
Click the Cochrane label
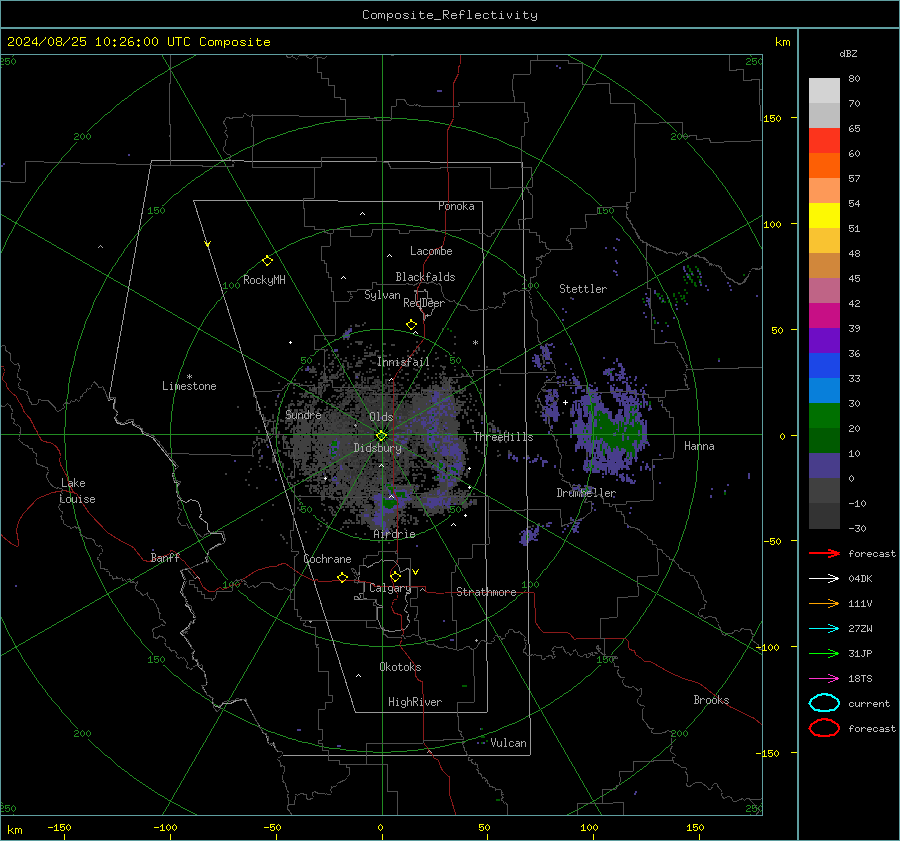327,559
